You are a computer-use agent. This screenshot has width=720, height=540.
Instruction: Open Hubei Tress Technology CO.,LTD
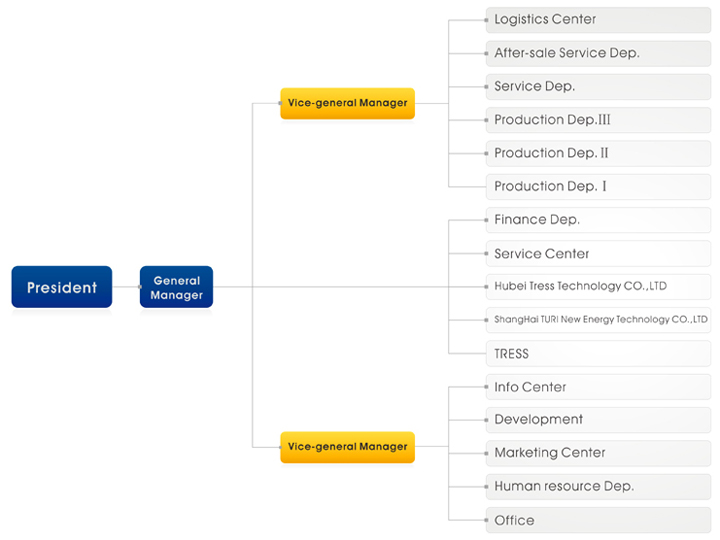(598, 286)
